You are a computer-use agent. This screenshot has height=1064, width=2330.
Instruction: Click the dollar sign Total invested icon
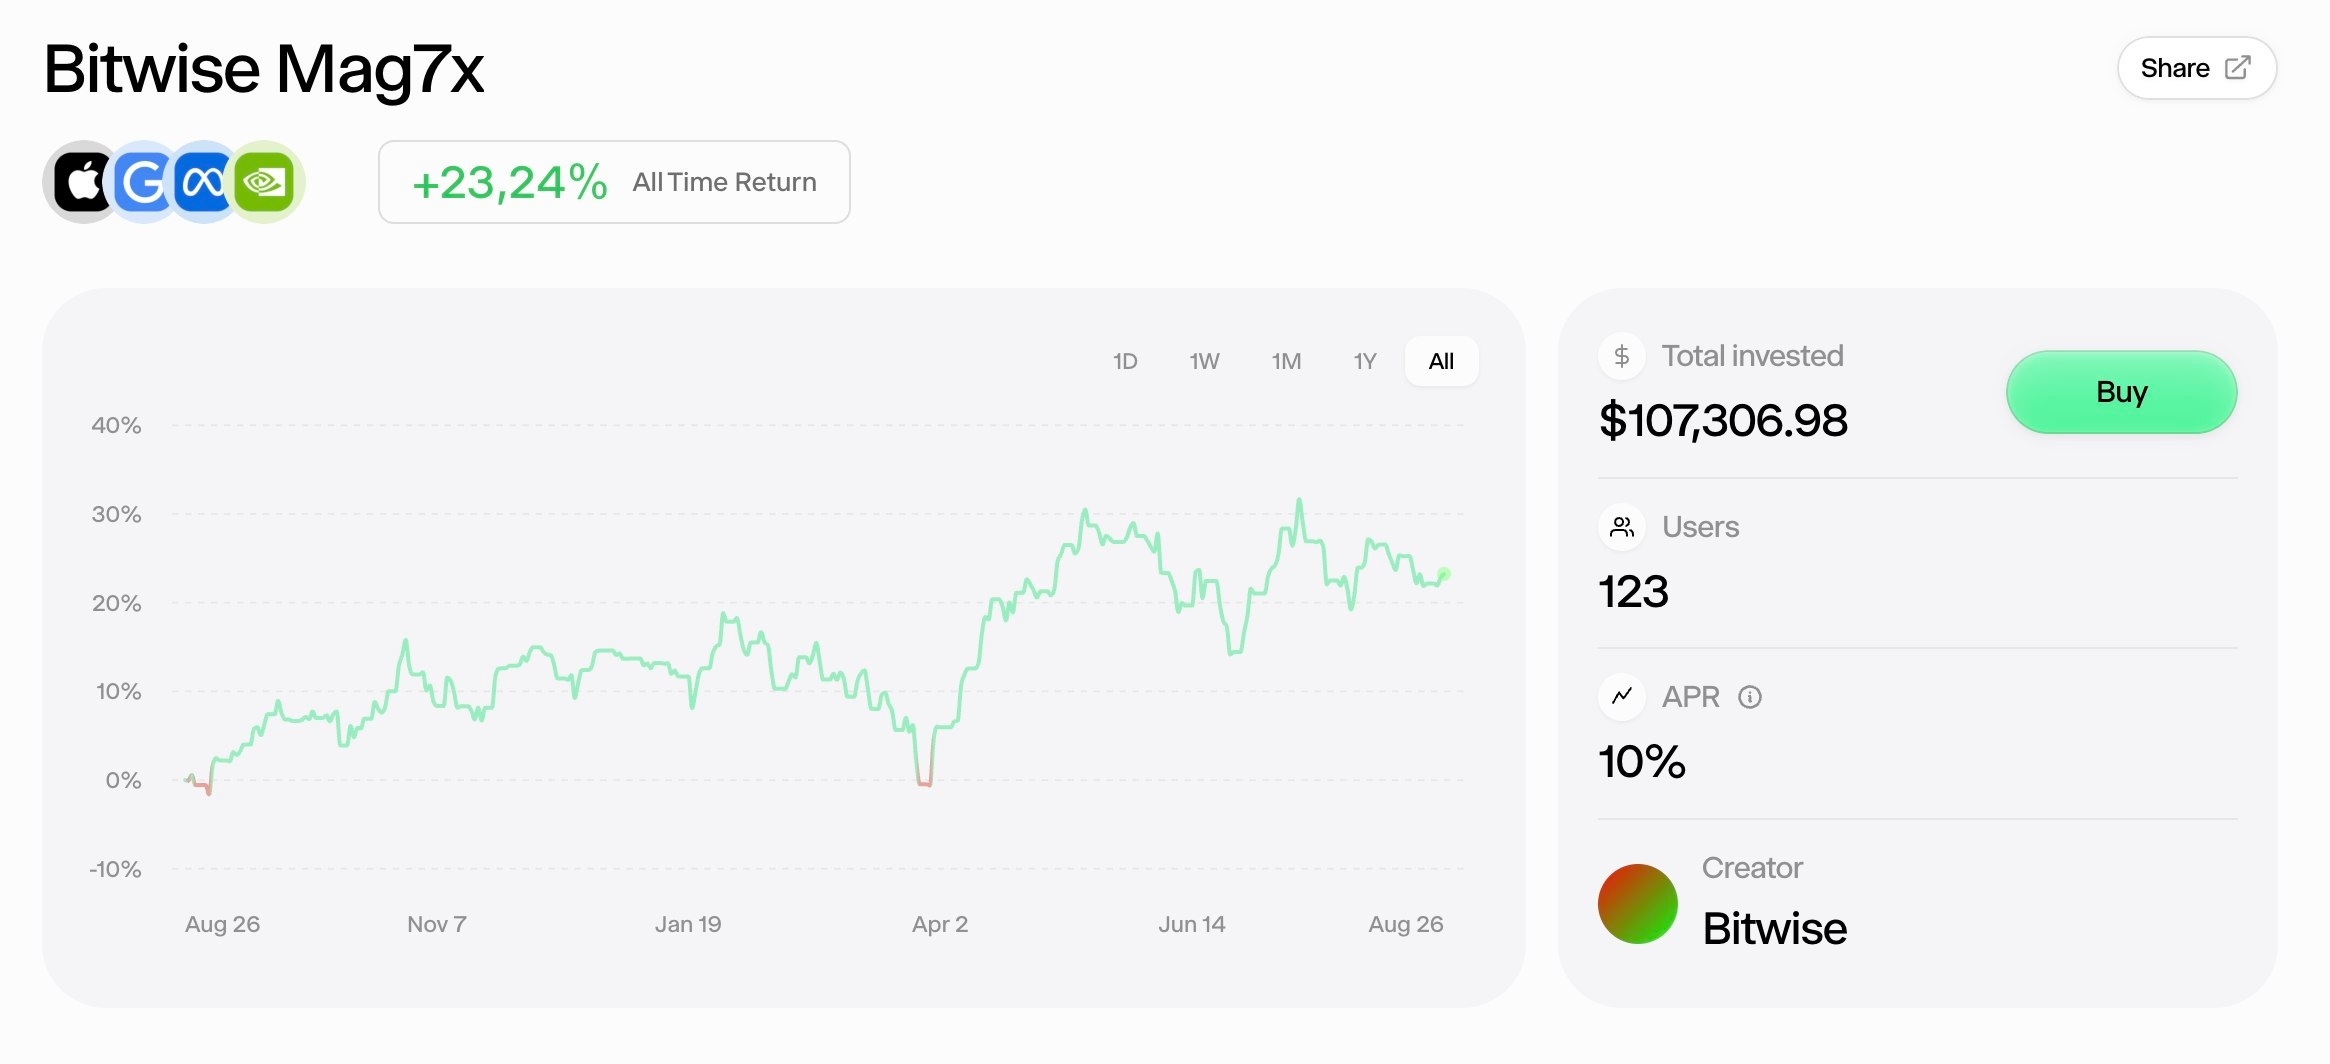(1622, 356)
